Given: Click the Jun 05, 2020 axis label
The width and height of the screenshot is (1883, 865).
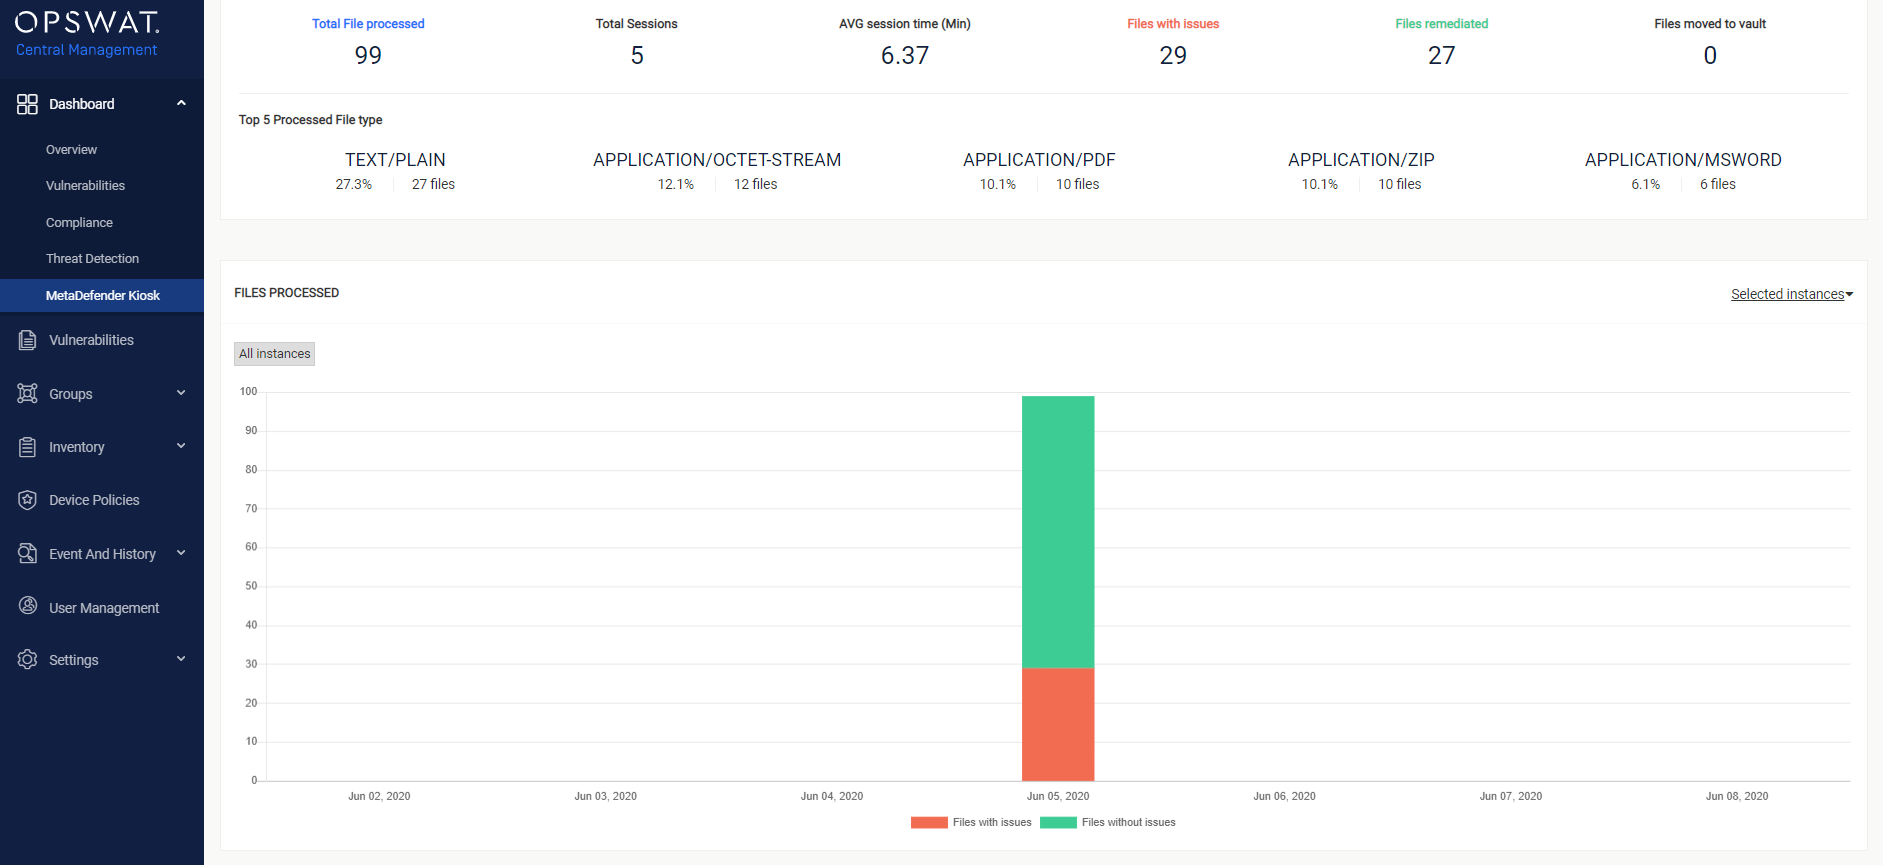Looking at the screenshot, I should click(1058, 797).
